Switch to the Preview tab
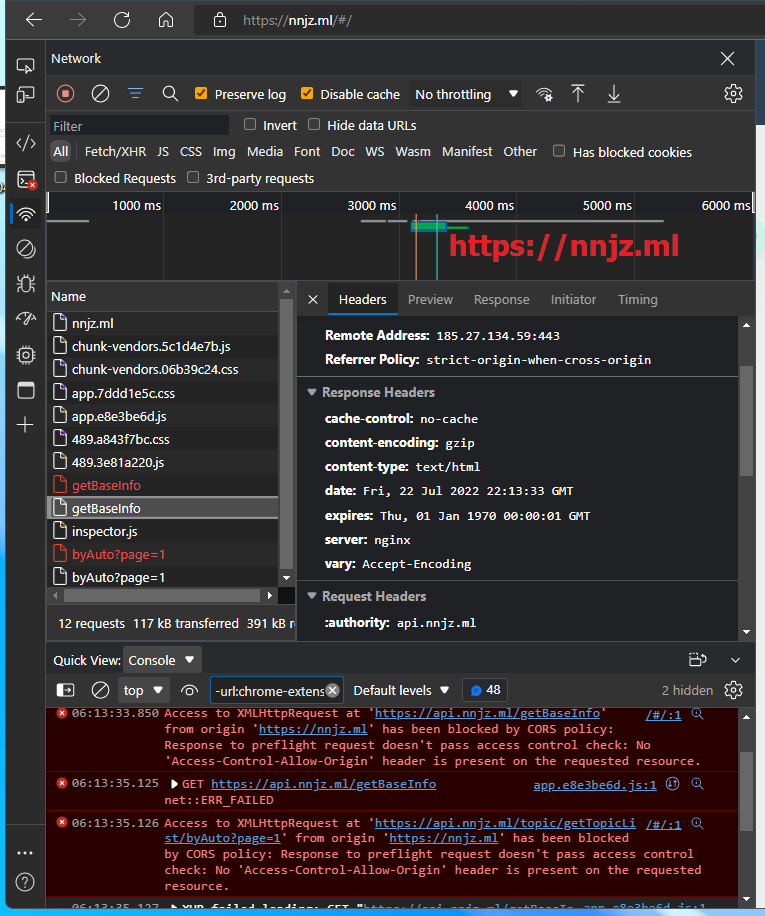Image resolution: width=765 pixels, height=916 pixels. coord(430,299)
